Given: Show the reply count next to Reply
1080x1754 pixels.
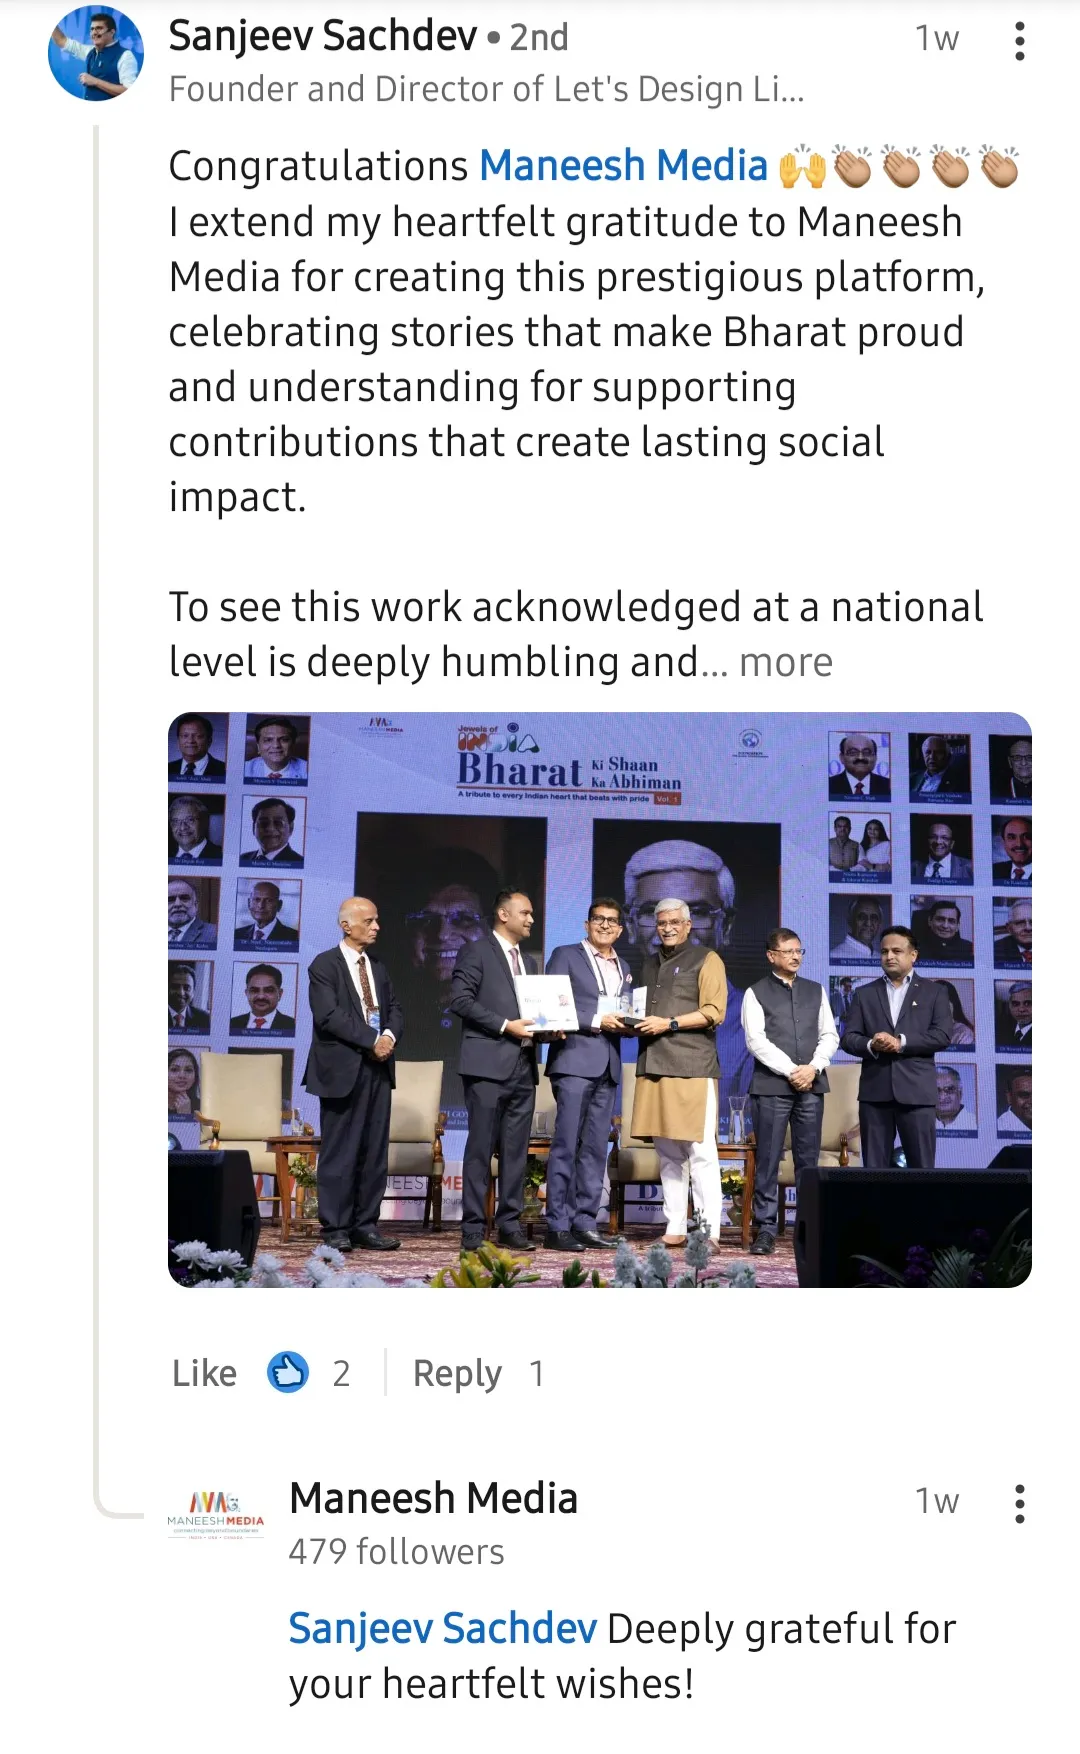Looking at the screenshot, I should click(x=537, y=1374).
